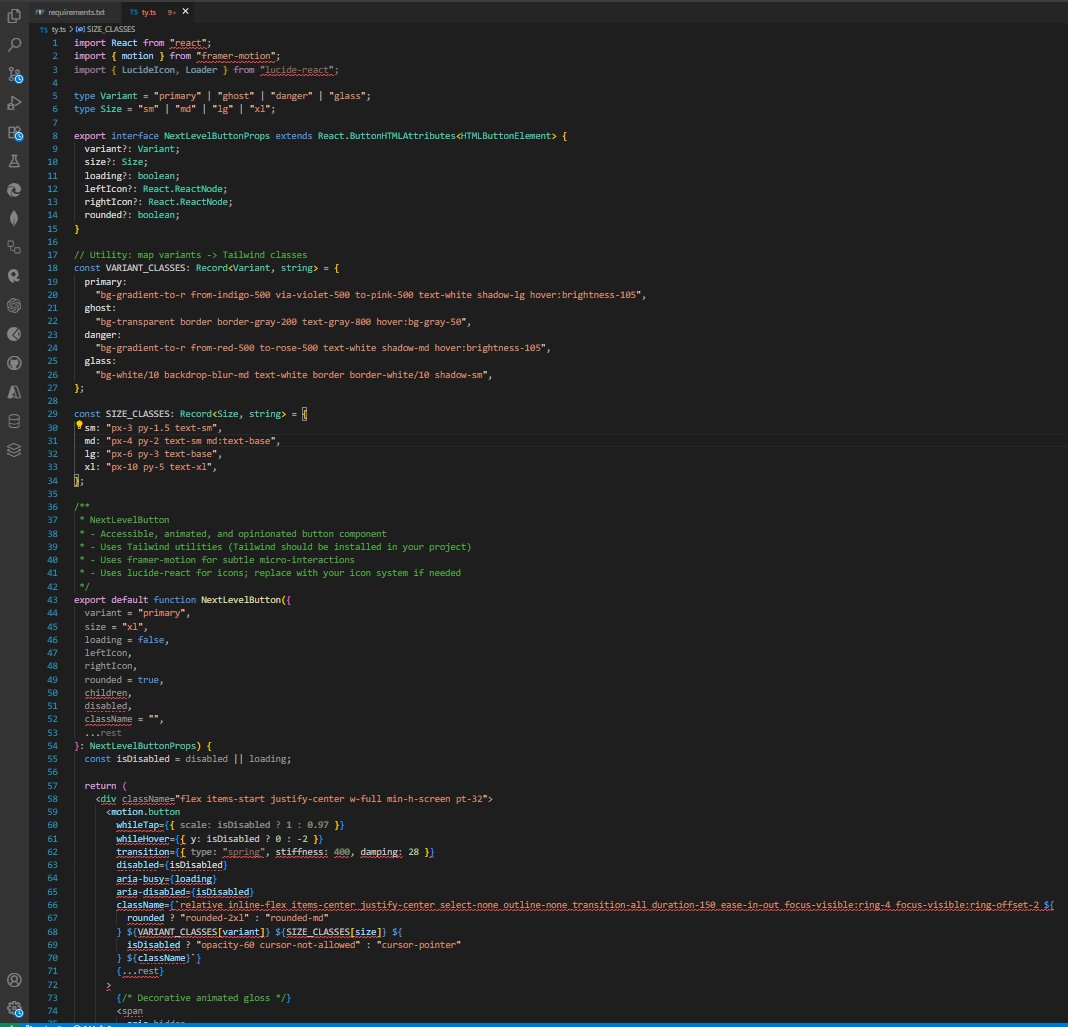
Task: Click "loading = false" on line 46
Action: pyautogui.click(x=124, y=639)
